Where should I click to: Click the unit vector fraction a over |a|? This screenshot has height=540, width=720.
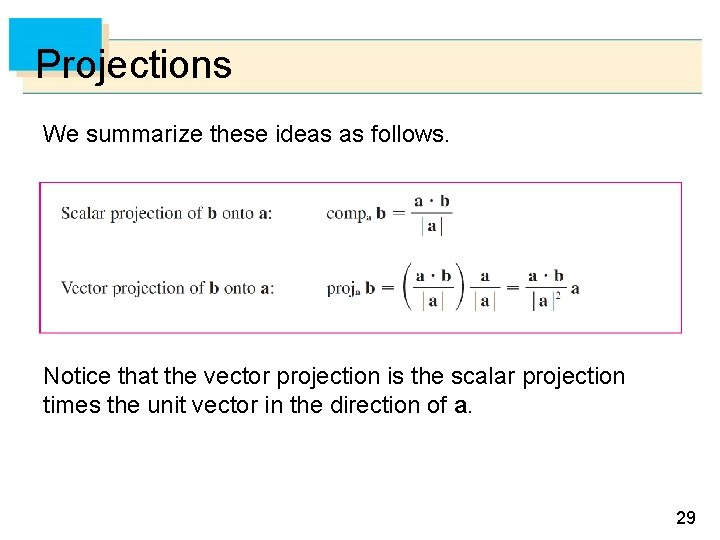point(485,287)
